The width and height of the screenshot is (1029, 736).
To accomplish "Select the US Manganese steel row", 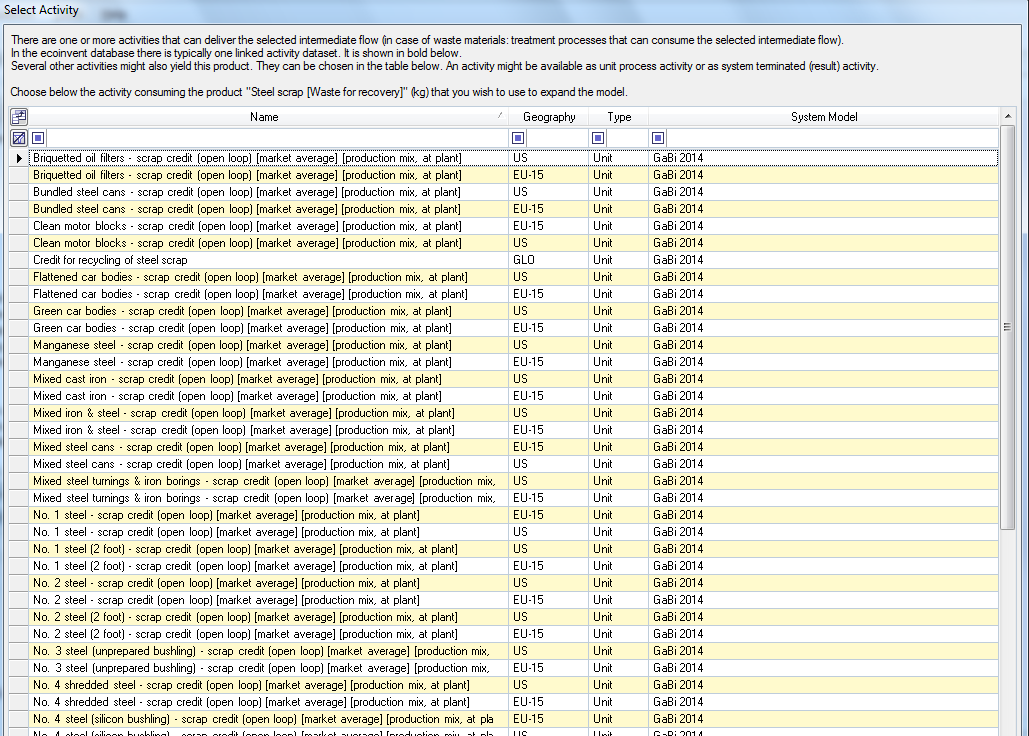I will (504, 346).
